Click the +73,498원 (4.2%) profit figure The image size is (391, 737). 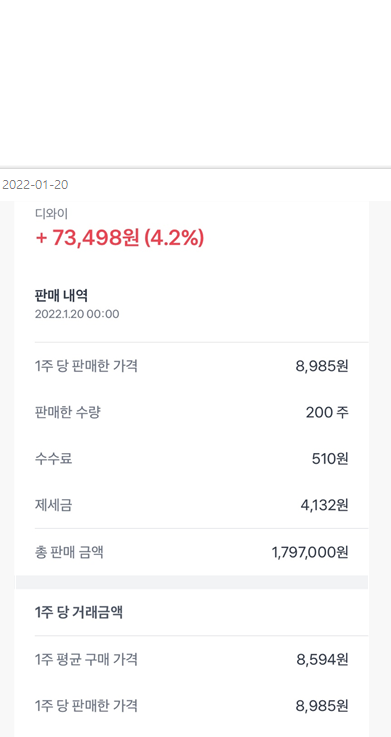click(119, 238)
